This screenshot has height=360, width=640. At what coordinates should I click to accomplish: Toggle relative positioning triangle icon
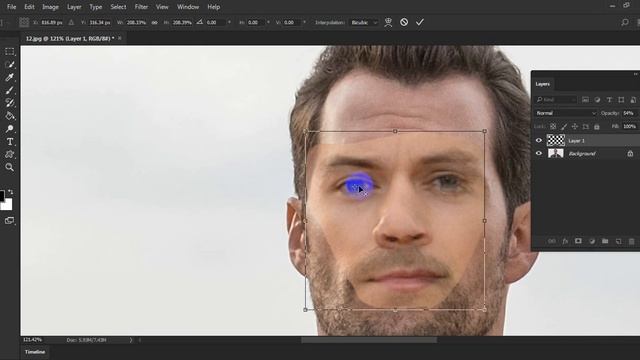pyautogui.click(x=71, y=22)
